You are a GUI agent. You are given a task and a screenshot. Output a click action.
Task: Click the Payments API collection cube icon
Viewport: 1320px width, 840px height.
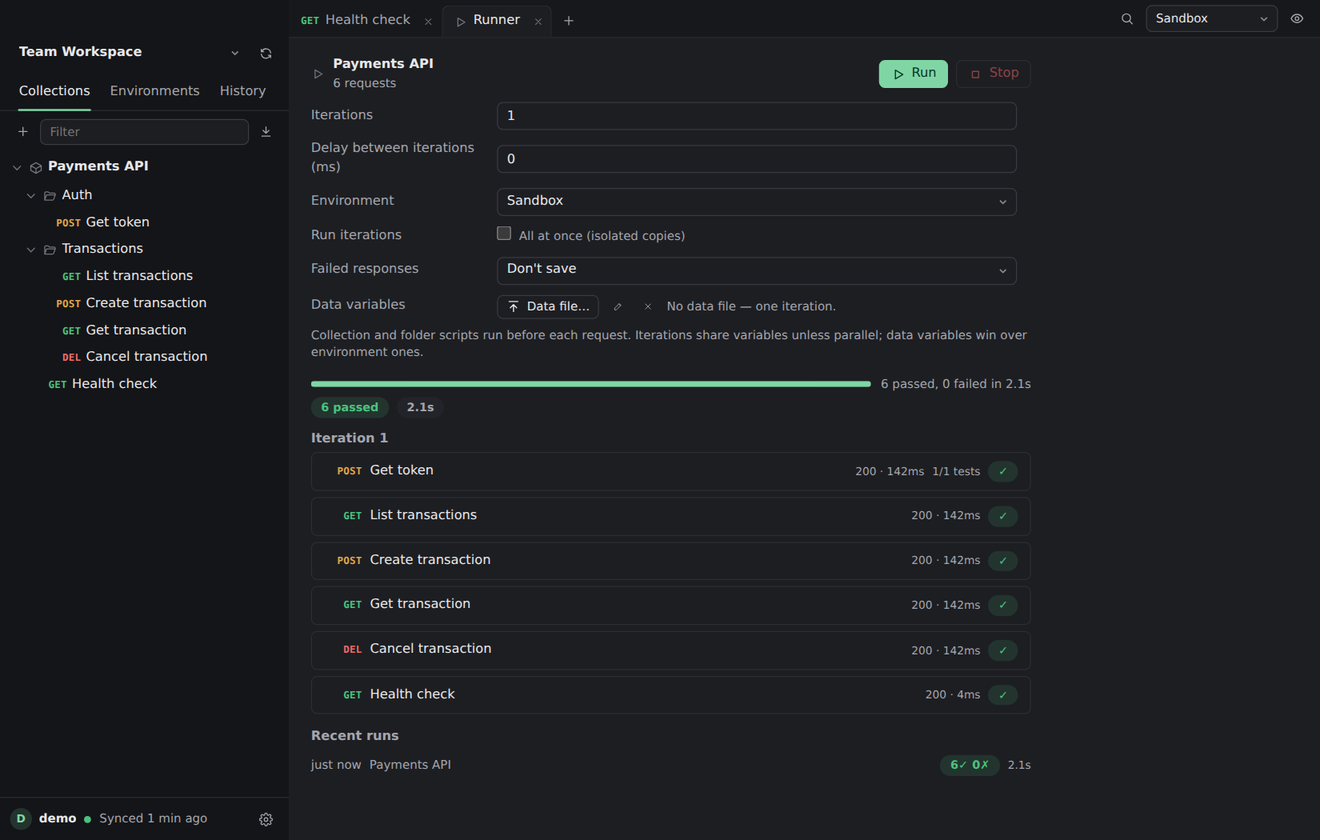click(36, 168)
